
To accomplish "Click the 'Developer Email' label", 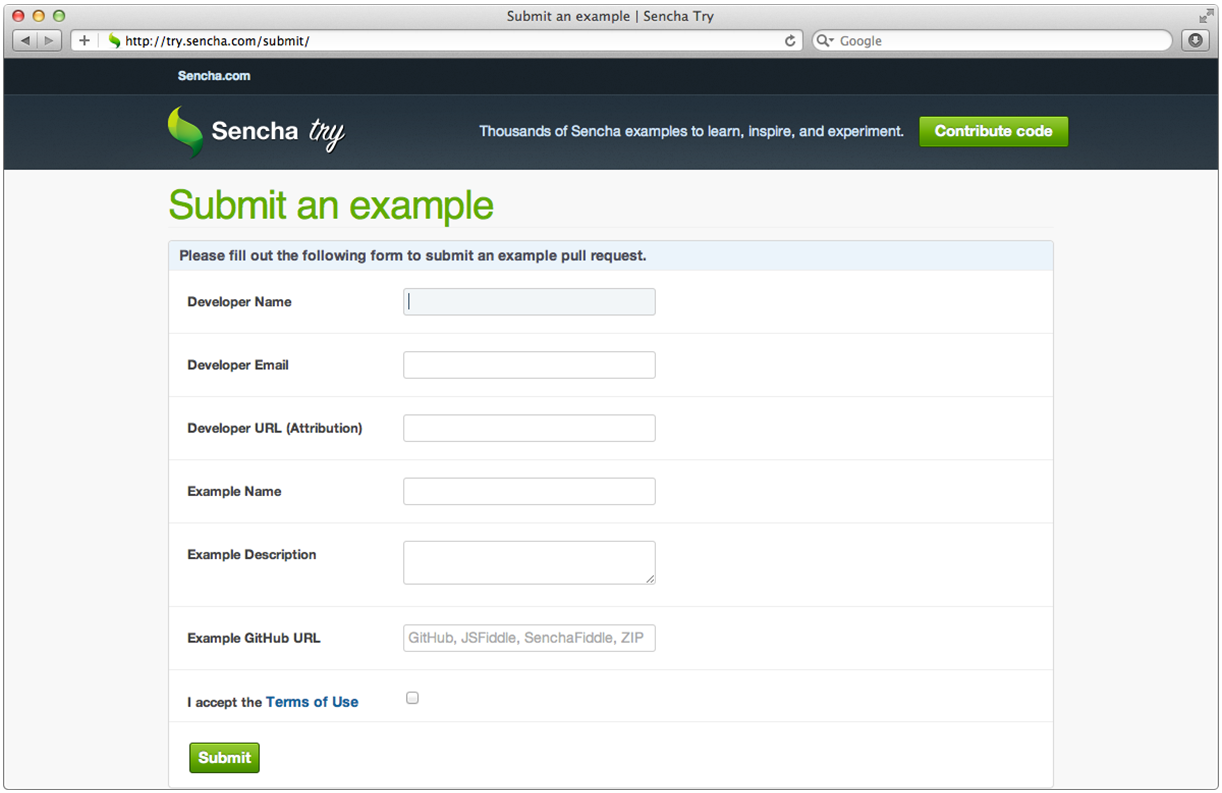I will click(x=238, y=365).
